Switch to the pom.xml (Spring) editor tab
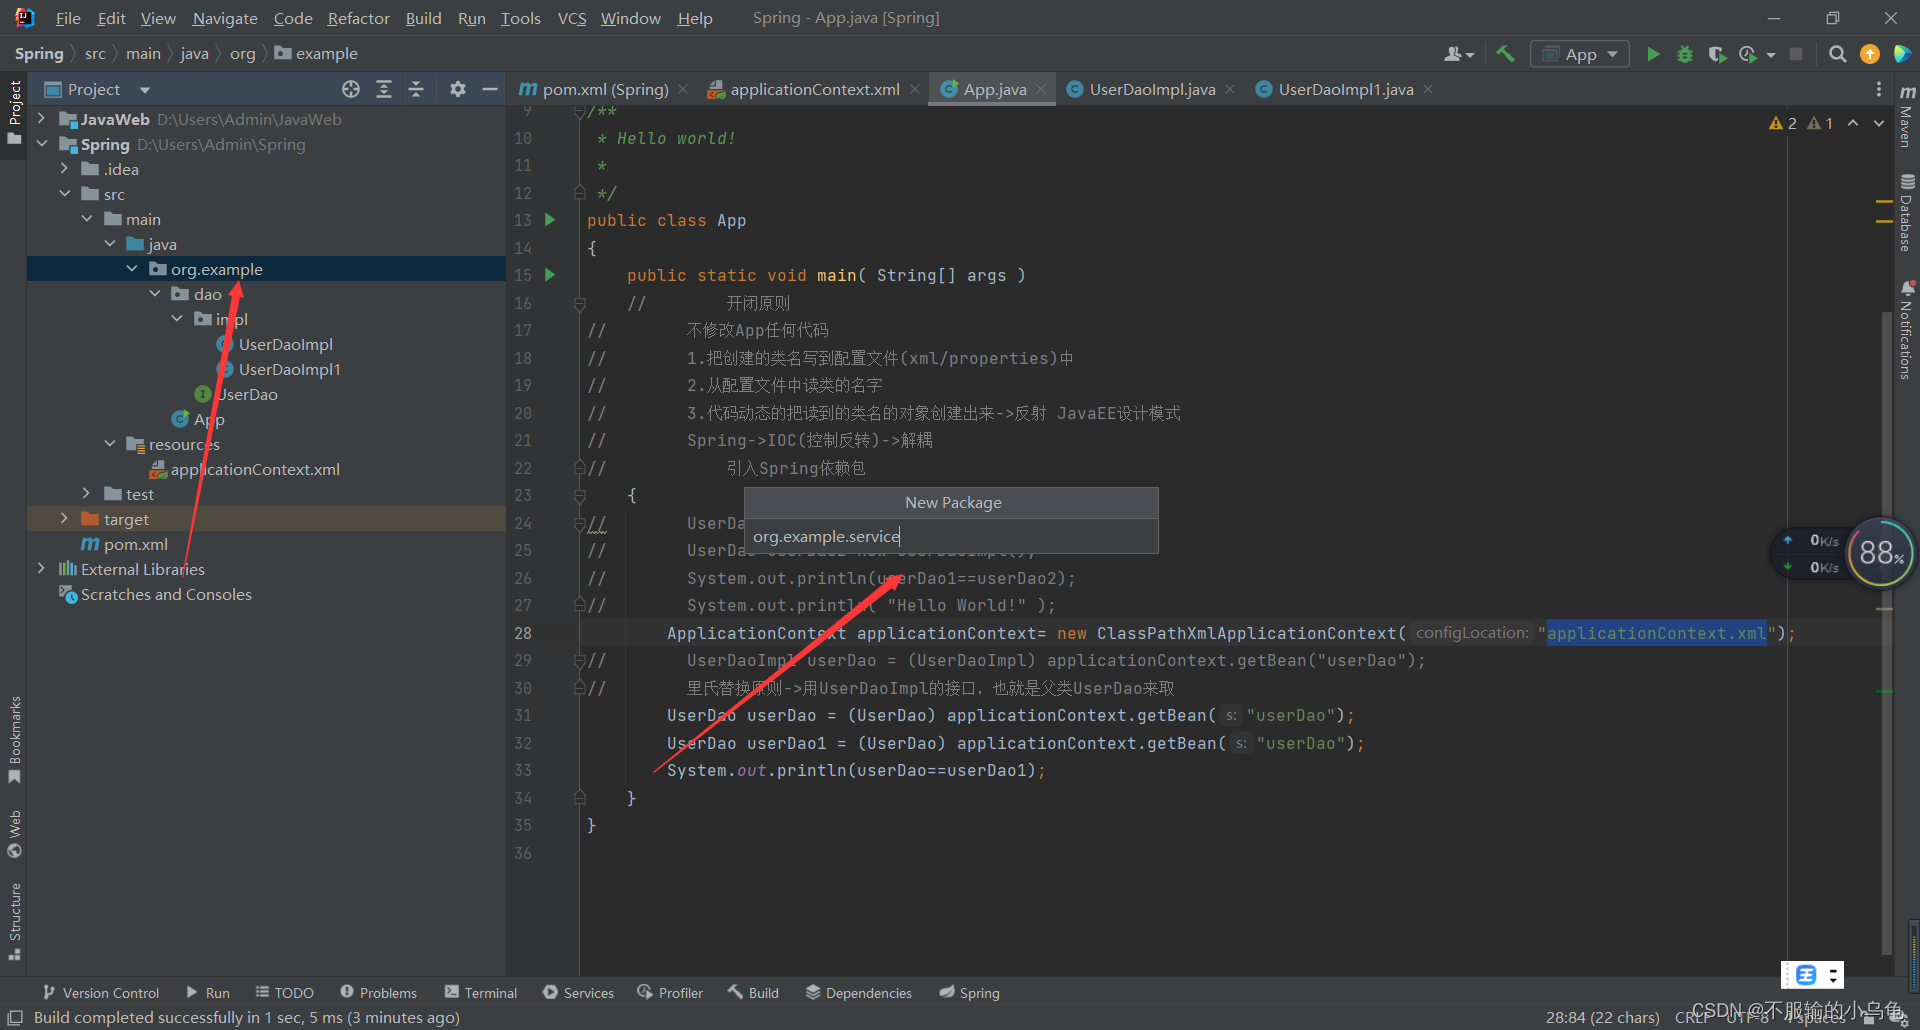The image size is (1920, 1030). click(605, 89)
